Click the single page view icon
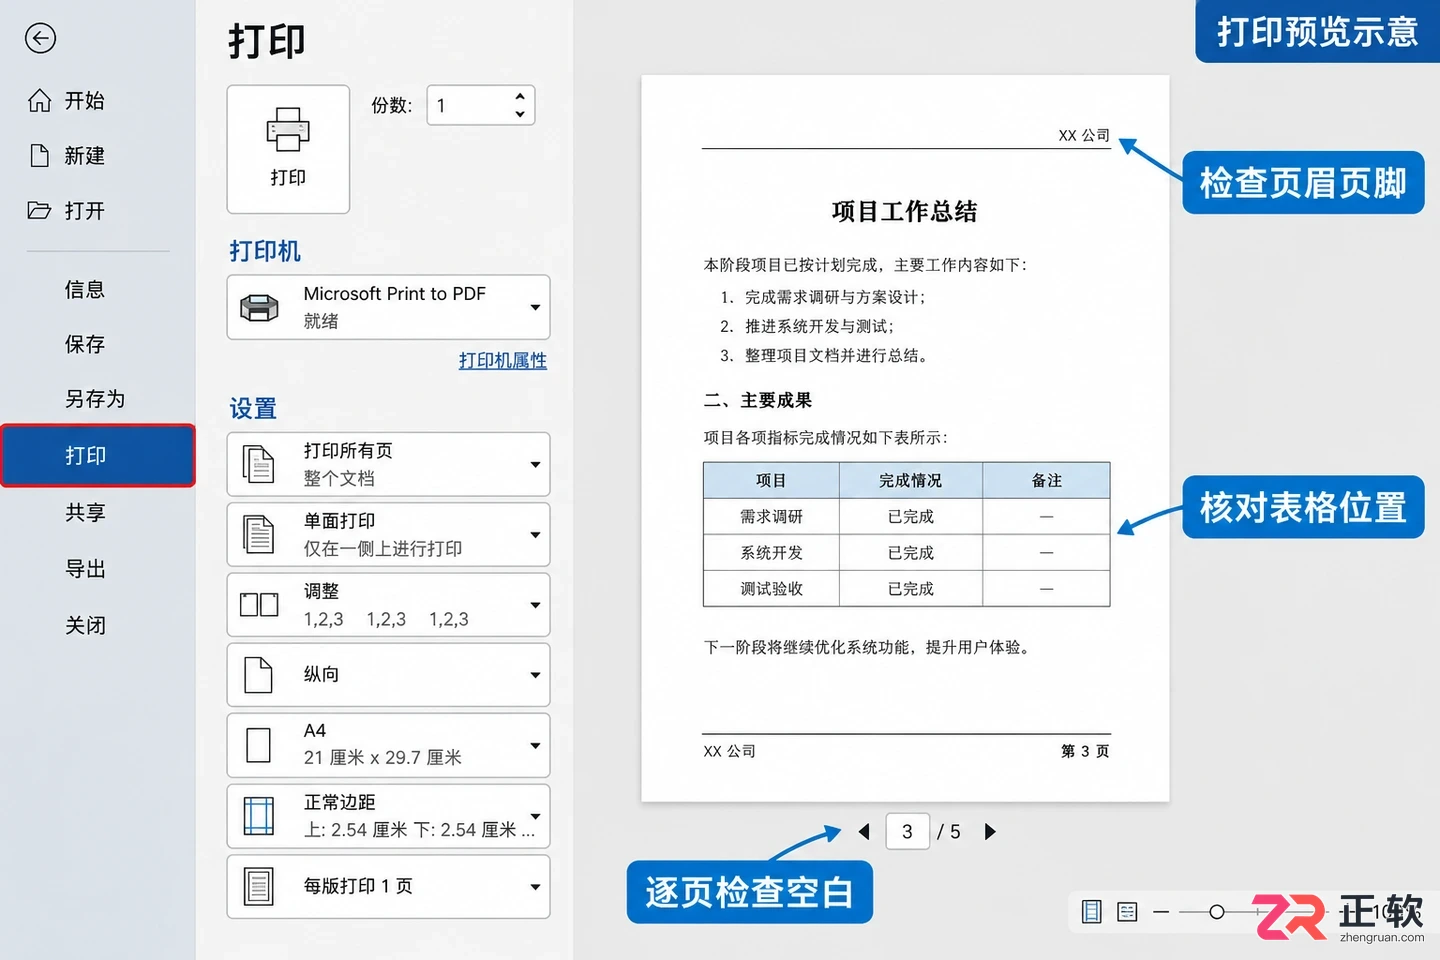 (x=1092, y=911)
